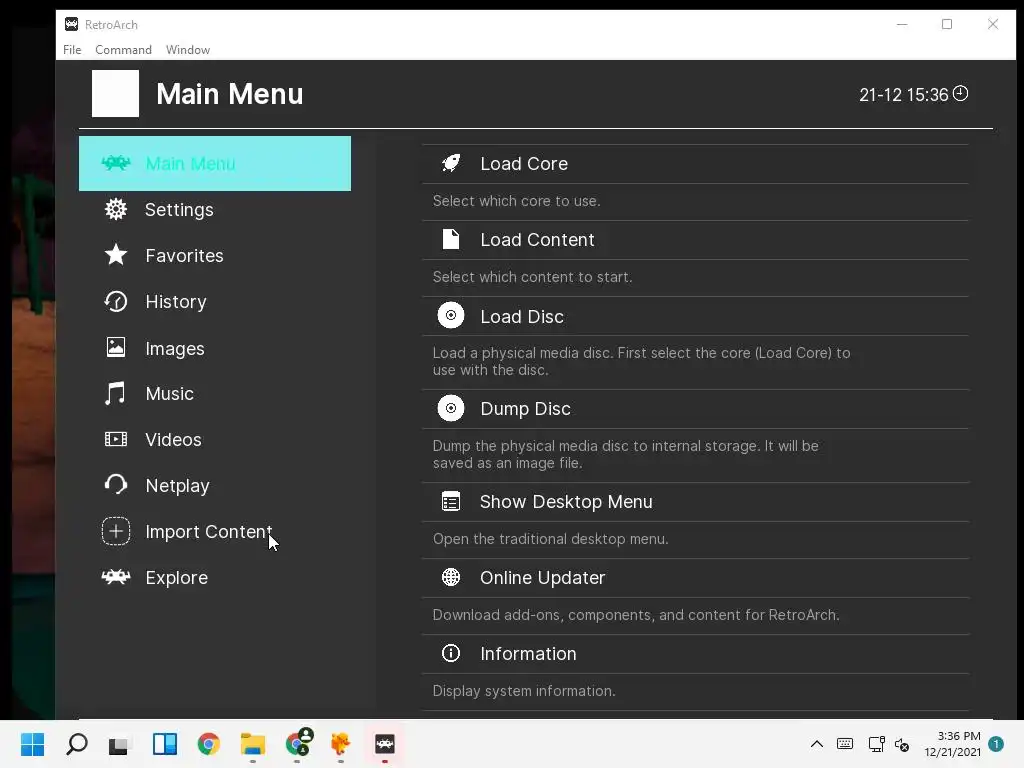
Task: Click the RetroArch logo in the title bar
Action: click(x=71, y=24)
